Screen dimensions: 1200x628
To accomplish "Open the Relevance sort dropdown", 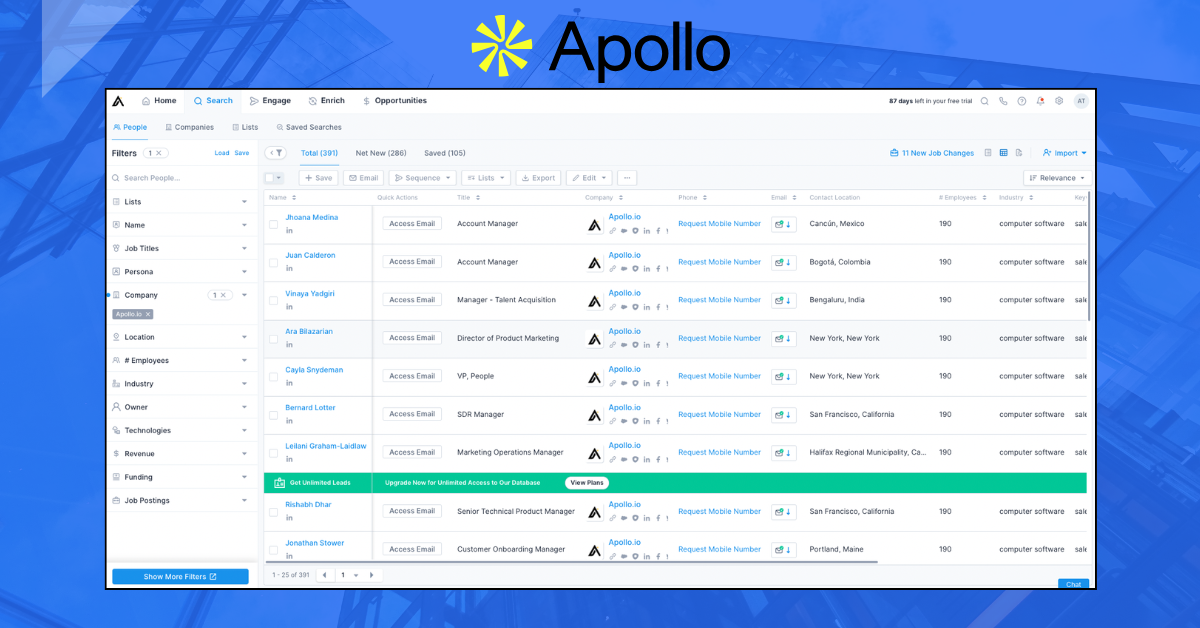I will [1057, 177].
